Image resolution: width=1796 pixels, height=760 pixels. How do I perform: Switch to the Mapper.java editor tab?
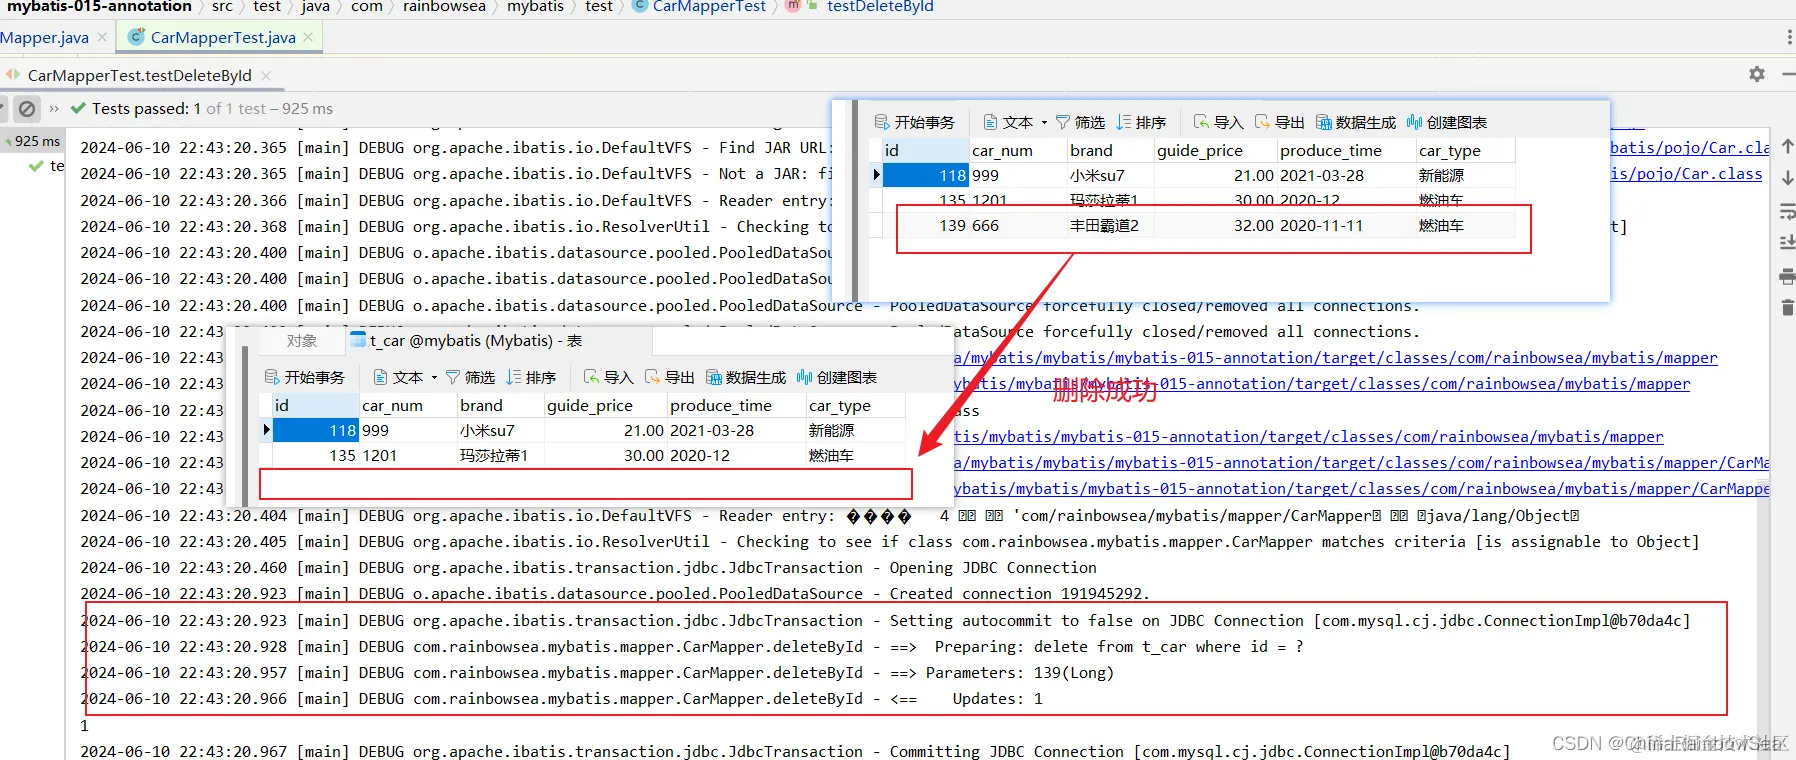(44, 37)
